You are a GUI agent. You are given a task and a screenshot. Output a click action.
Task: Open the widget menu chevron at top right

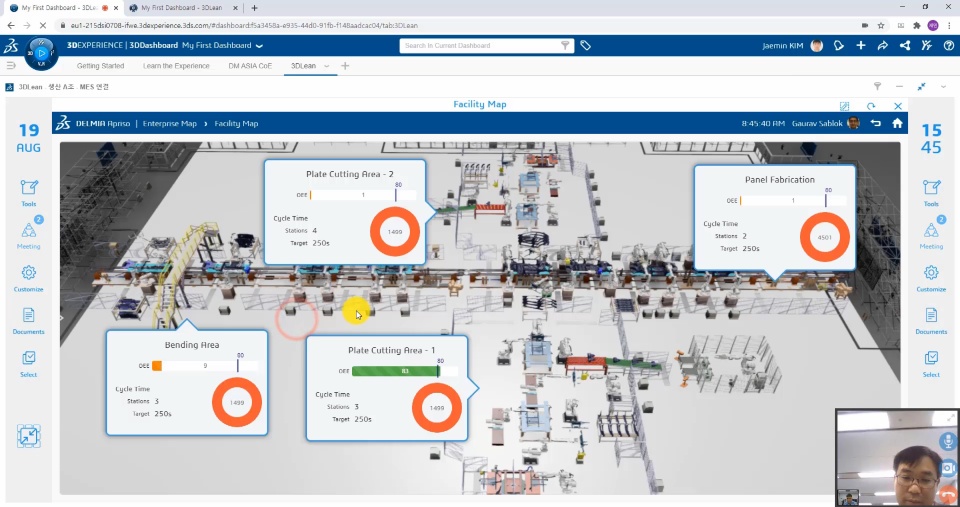pyautogui.click(x=943, y=86)
